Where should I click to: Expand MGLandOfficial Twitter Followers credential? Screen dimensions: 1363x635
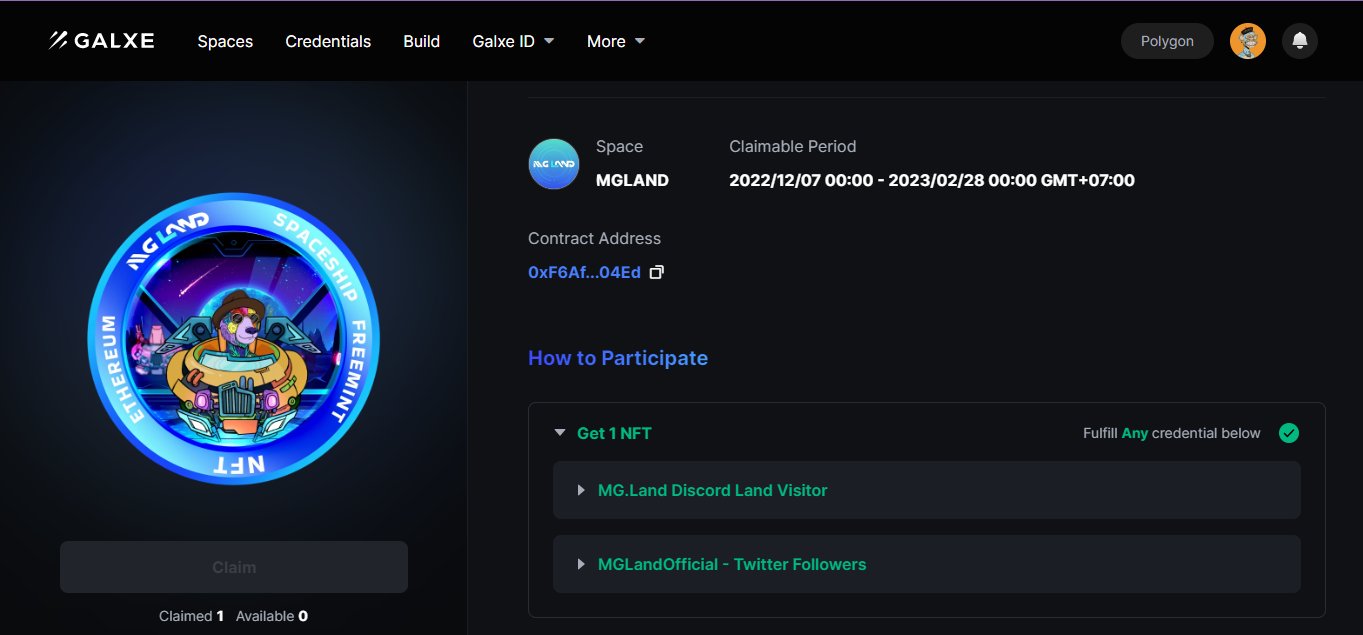926,564
